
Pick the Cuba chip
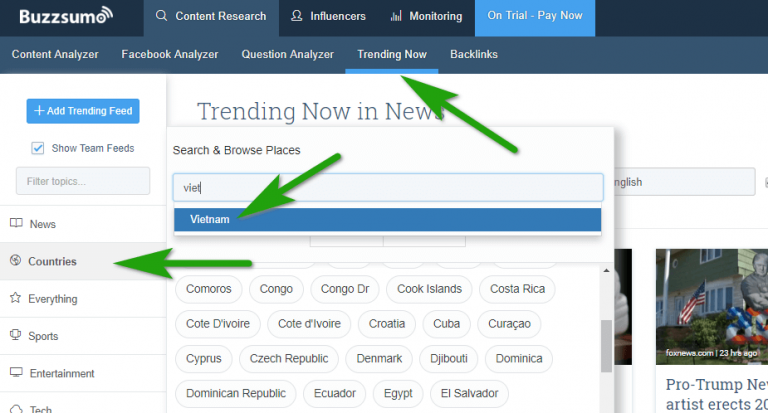click(x=446, y=324)
